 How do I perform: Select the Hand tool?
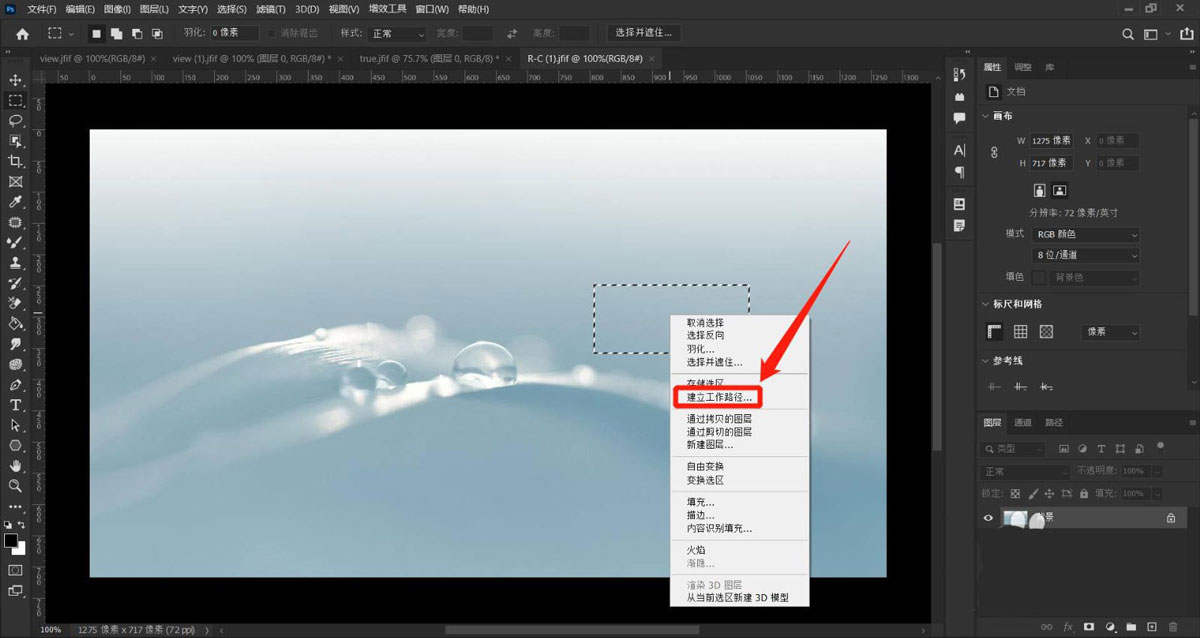(x=15, y=464)
